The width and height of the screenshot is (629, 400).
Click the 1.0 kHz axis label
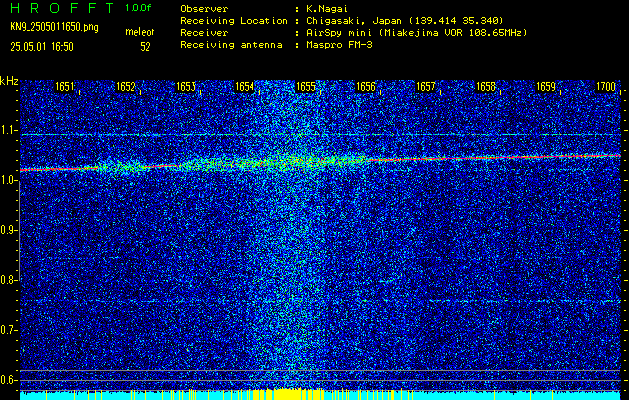[x=8, y=181]
